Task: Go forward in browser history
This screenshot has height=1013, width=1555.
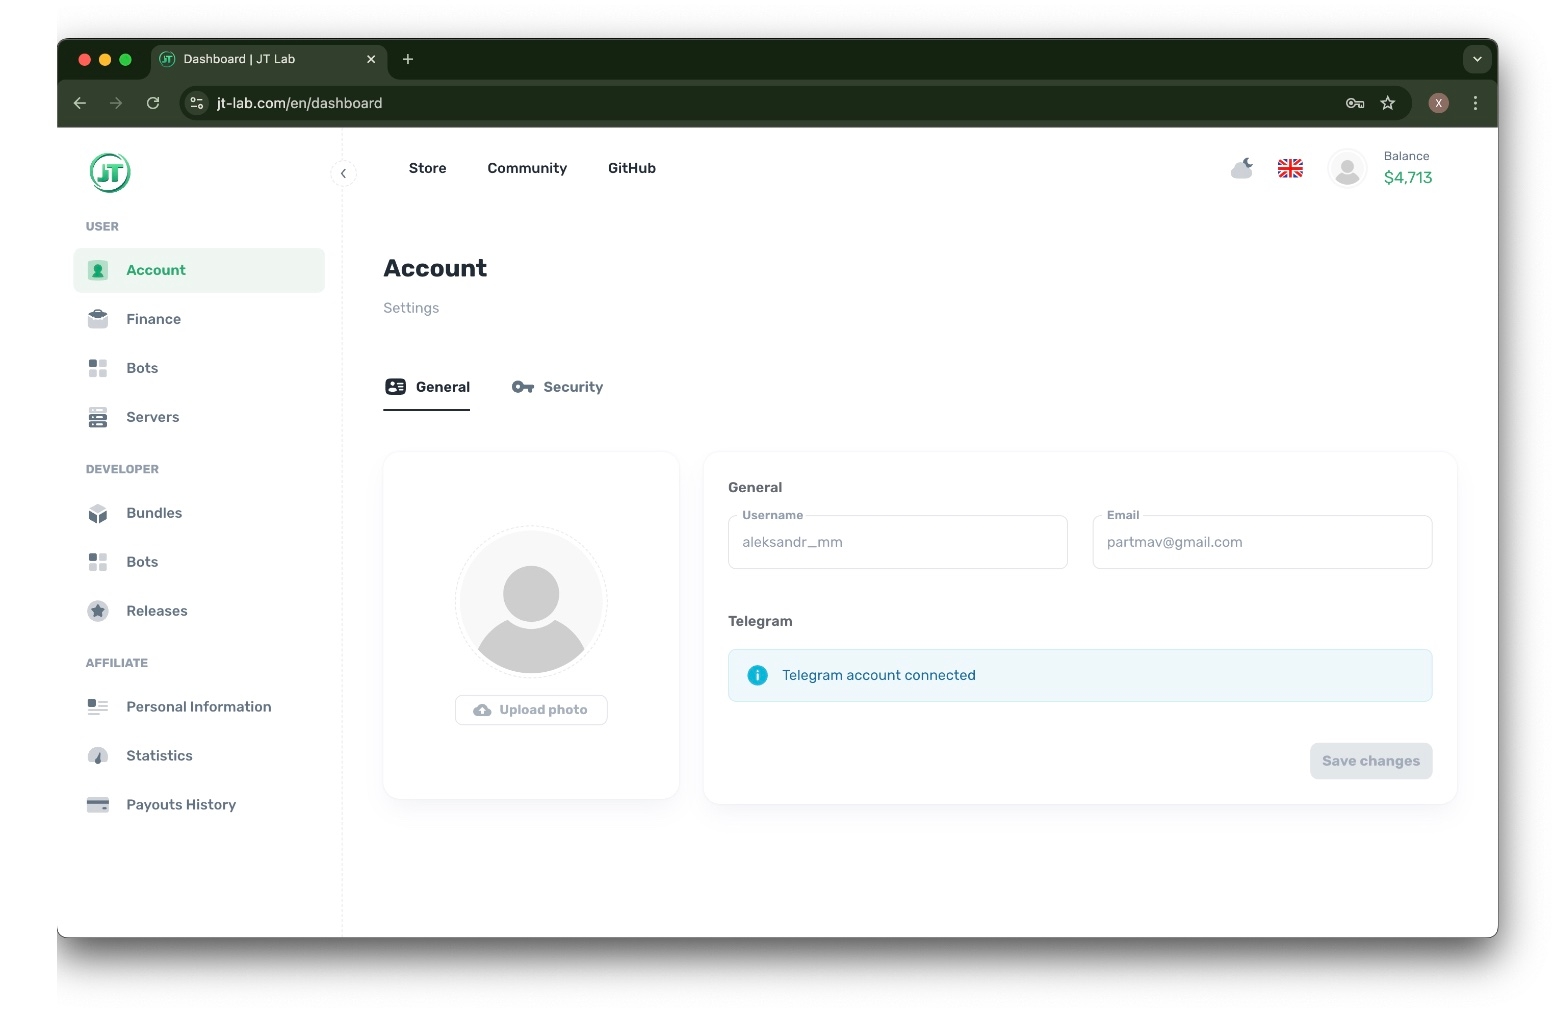Action: tap(116, 103)
